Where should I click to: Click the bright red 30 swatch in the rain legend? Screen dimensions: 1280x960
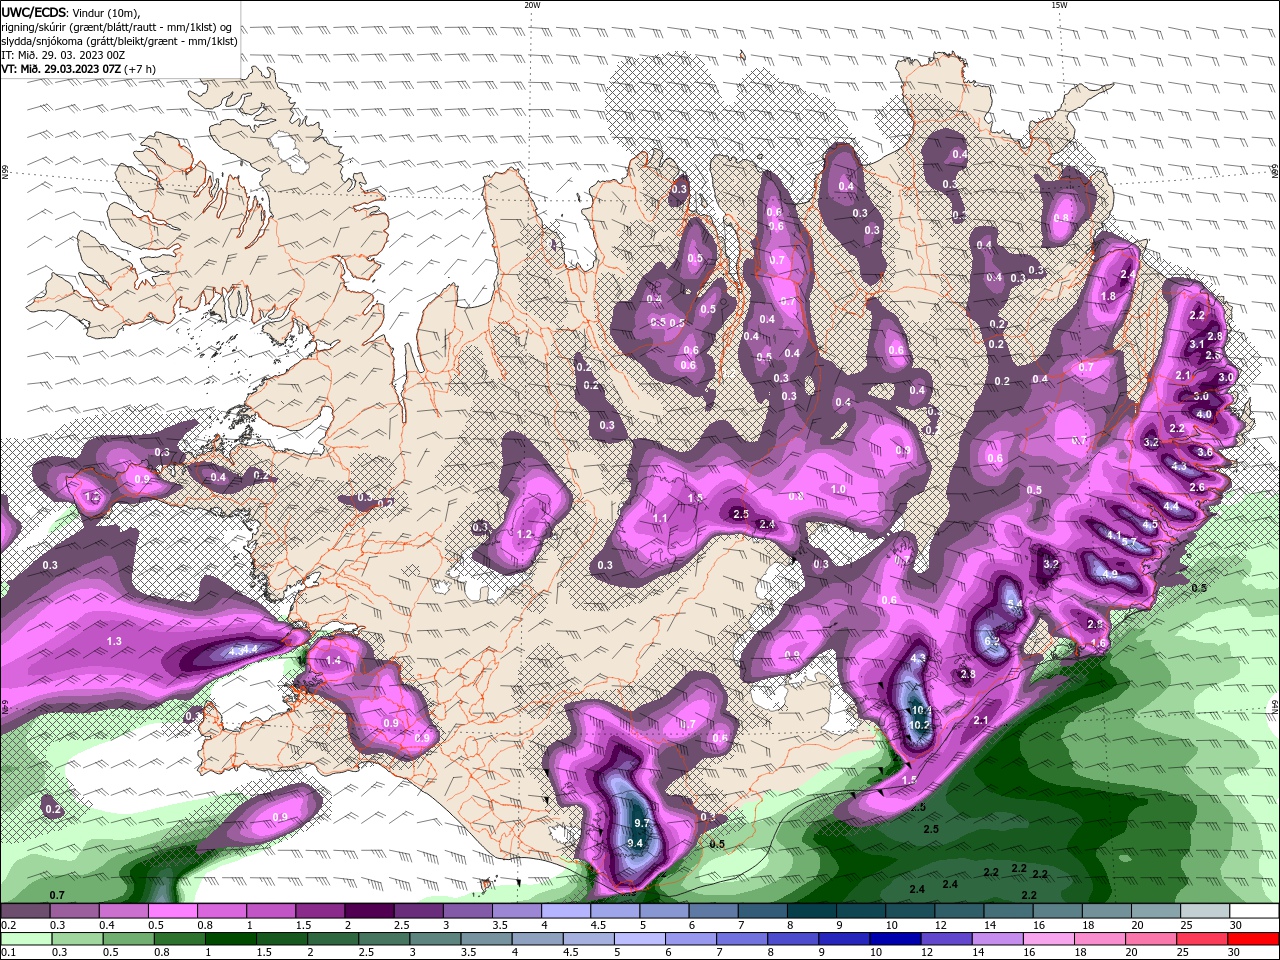[1253, 939]
